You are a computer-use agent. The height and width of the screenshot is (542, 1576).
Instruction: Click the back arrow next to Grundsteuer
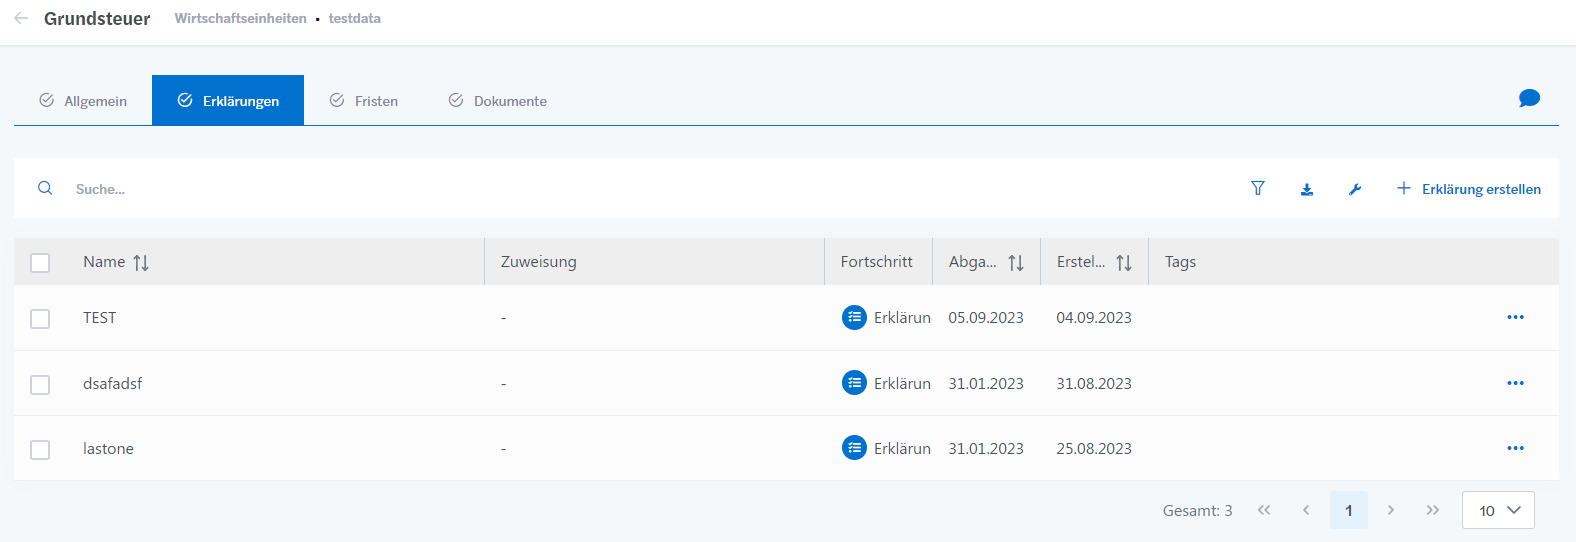[x=21, y=18]
